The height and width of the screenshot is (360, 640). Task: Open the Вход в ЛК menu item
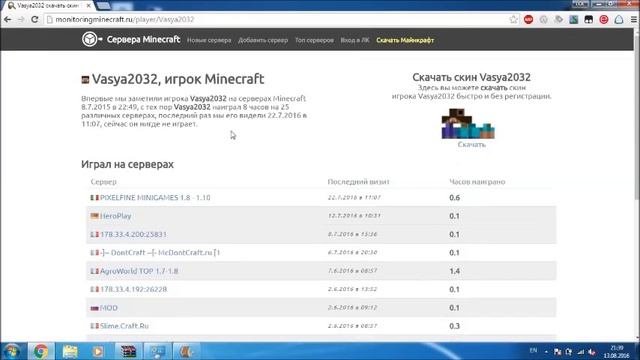tap(355, 40)
